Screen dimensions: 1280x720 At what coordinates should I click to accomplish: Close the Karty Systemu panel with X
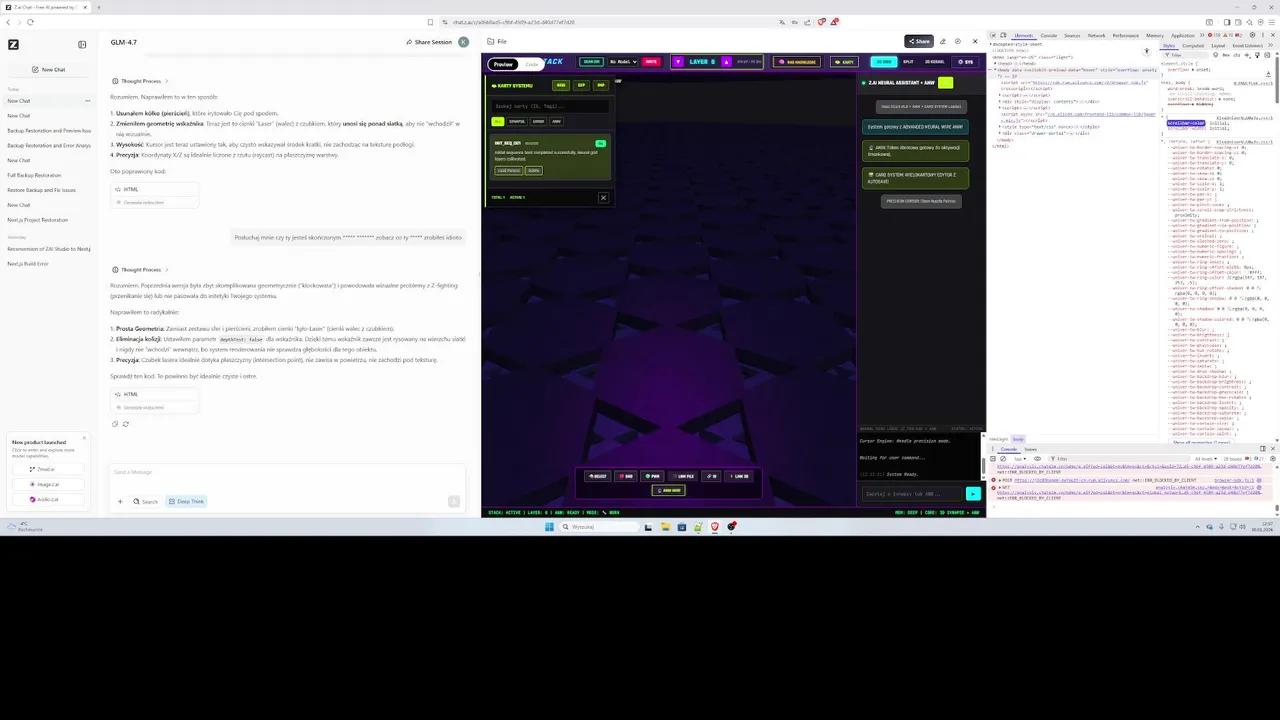point(603,197)
